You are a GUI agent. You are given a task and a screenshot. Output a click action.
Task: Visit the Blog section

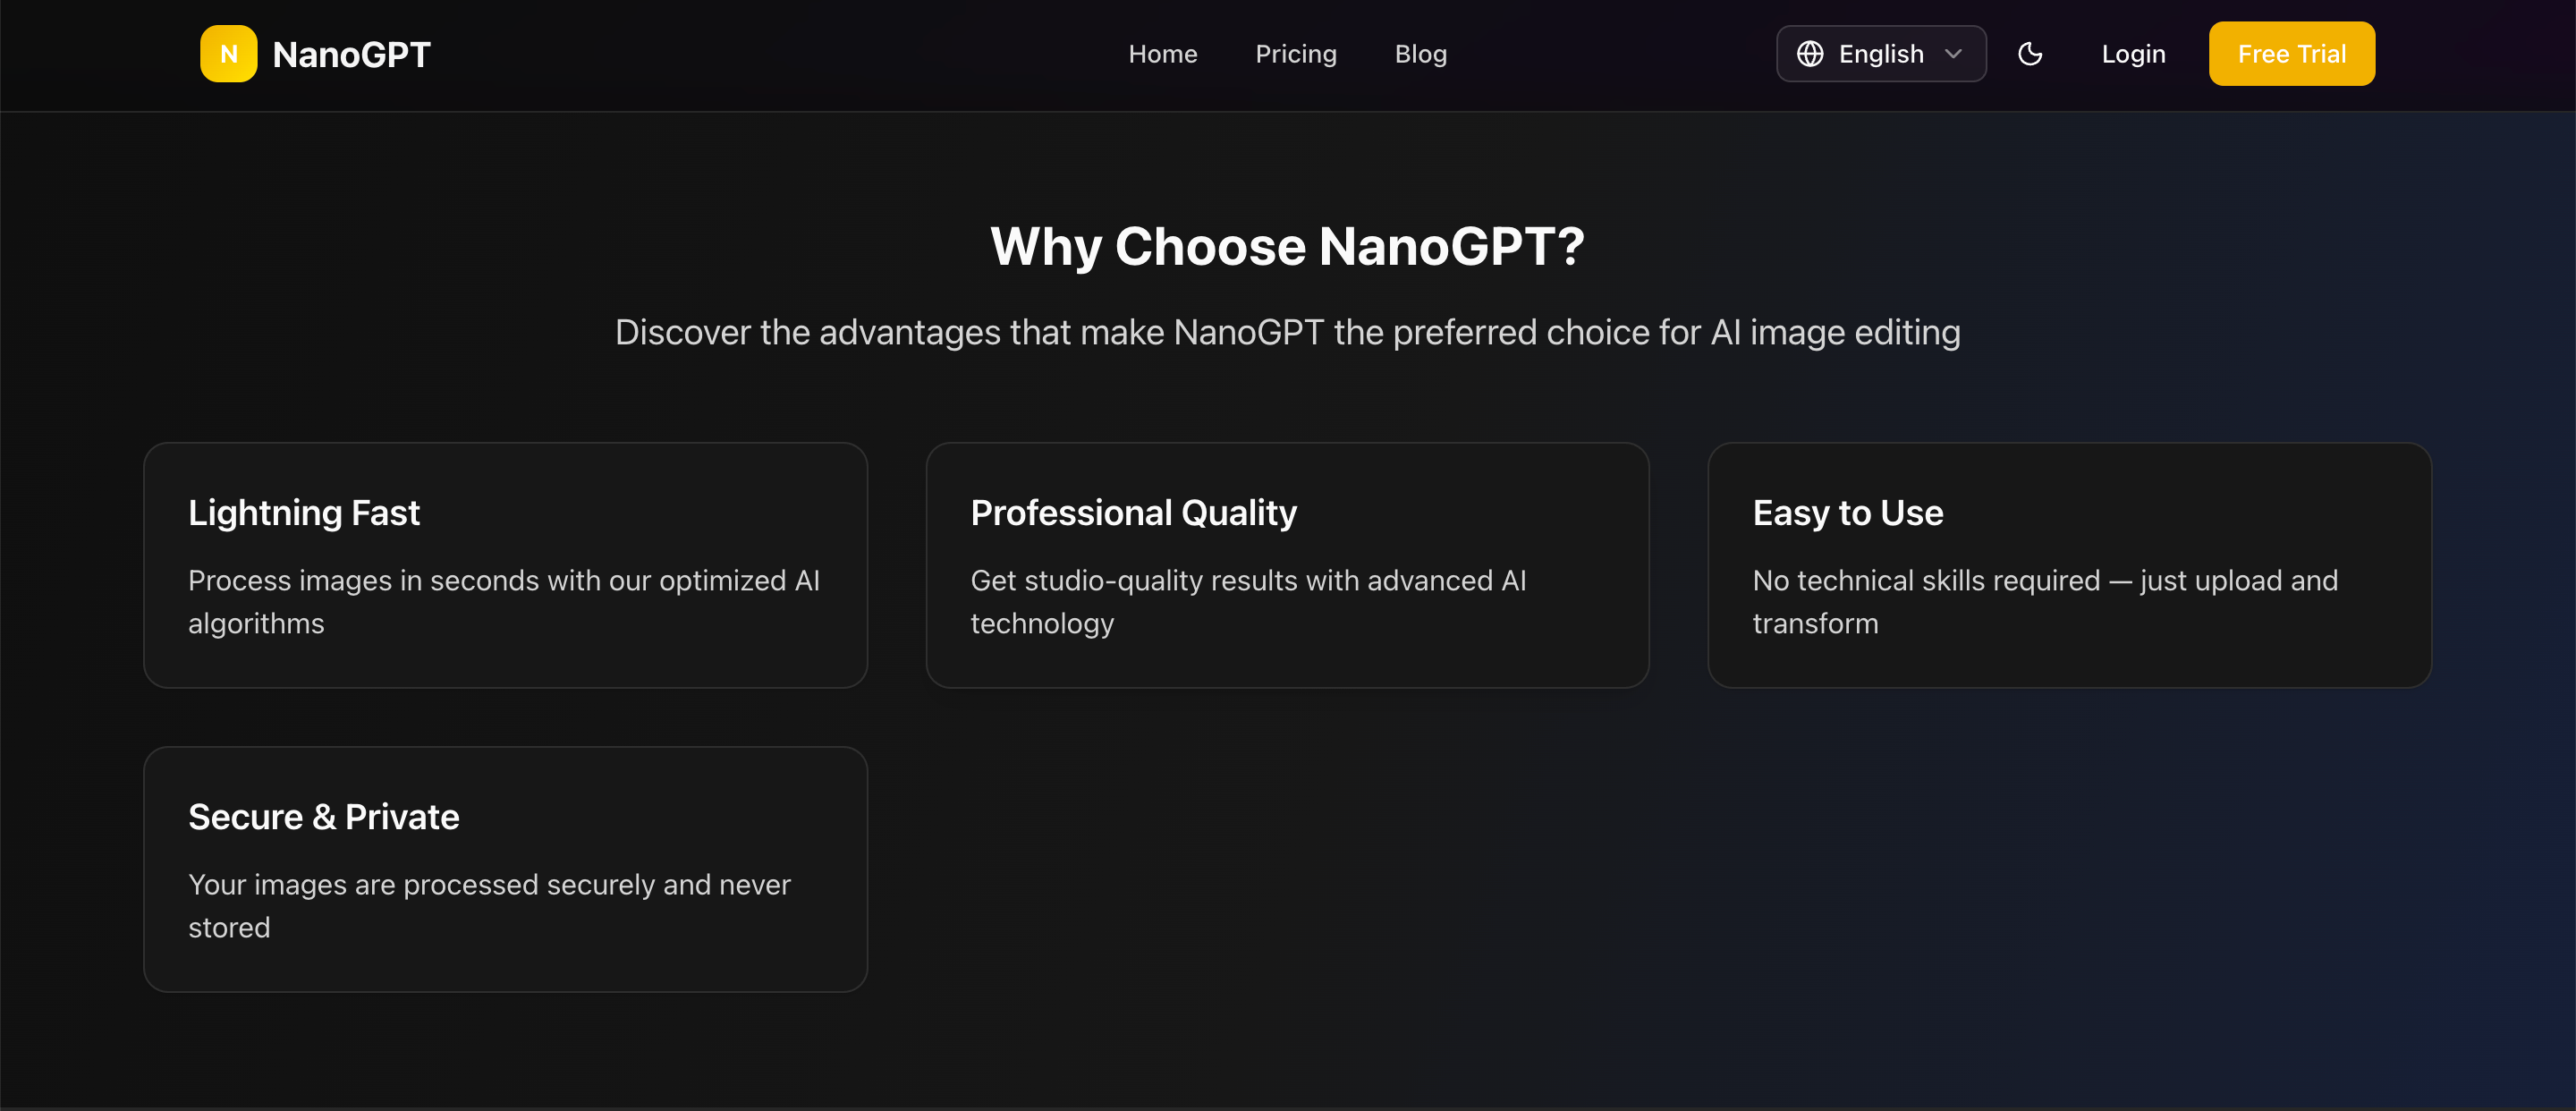1420,54
